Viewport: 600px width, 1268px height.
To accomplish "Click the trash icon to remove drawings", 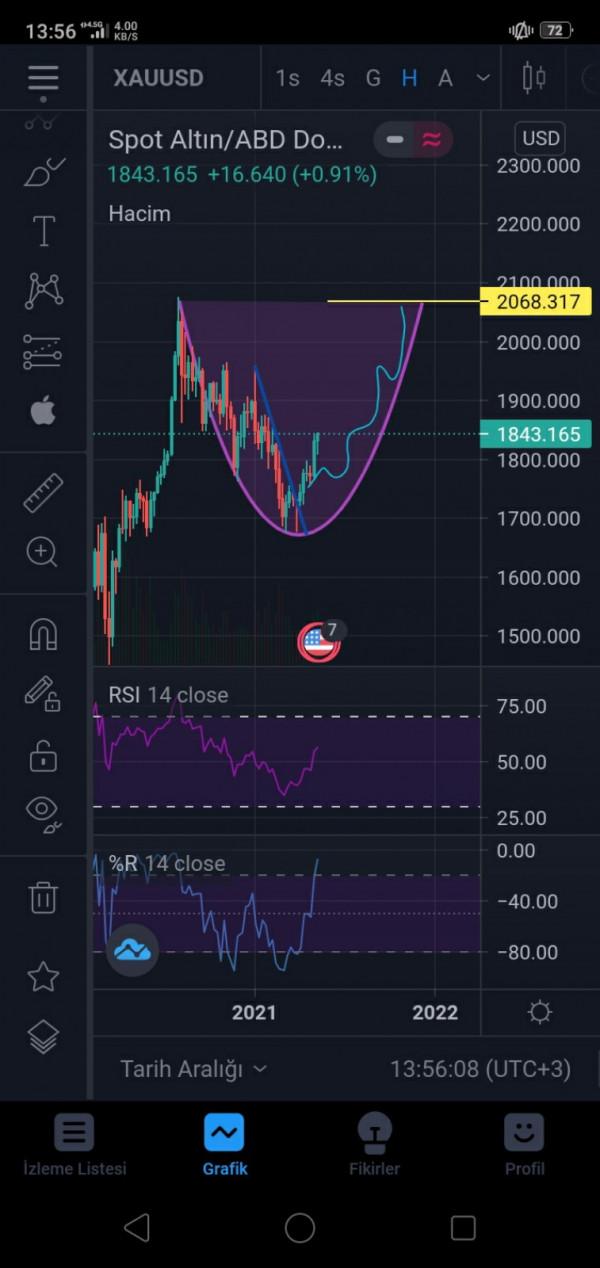I will (43, 897).
